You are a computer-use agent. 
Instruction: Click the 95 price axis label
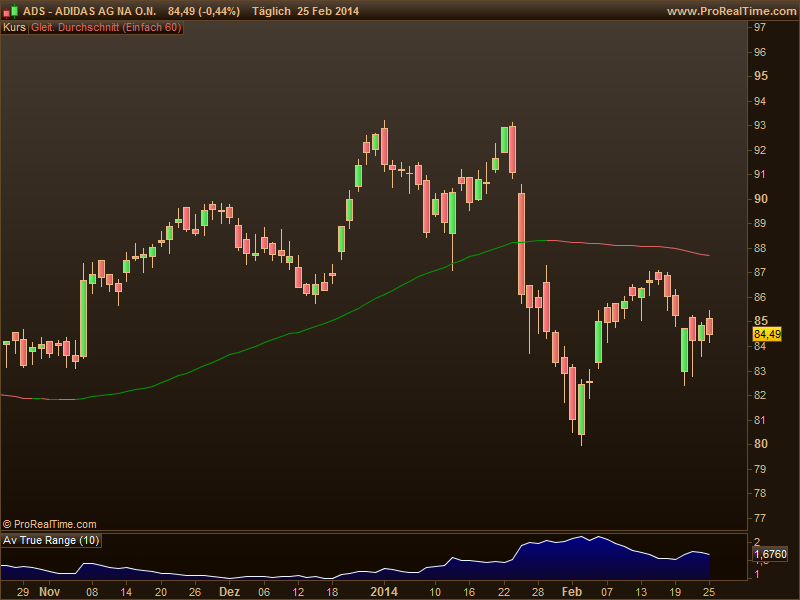760,76
